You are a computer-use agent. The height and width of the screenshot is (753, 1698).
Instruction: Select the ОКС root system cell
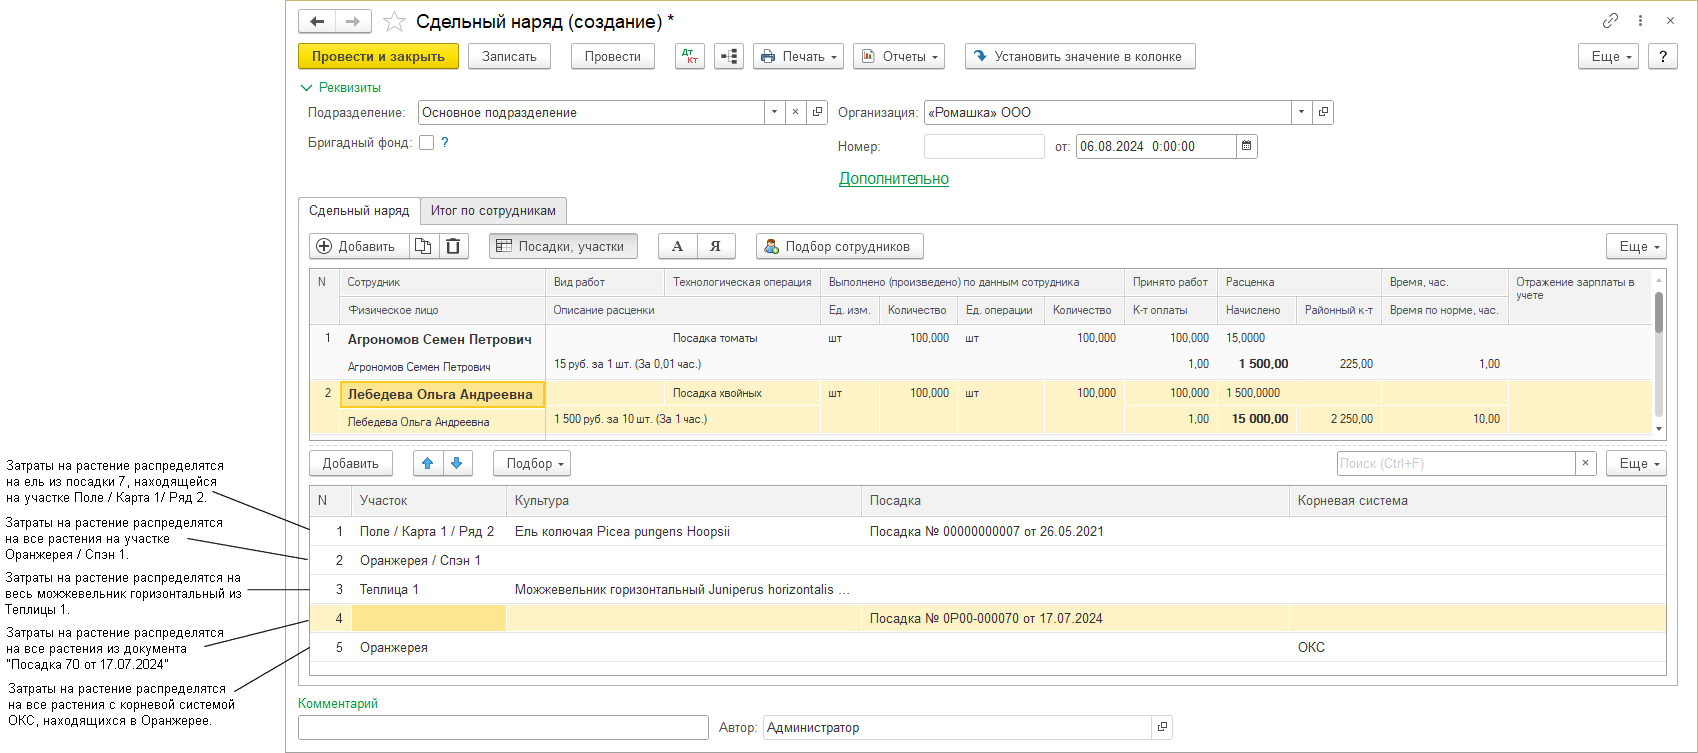[x=1477, y=647]
